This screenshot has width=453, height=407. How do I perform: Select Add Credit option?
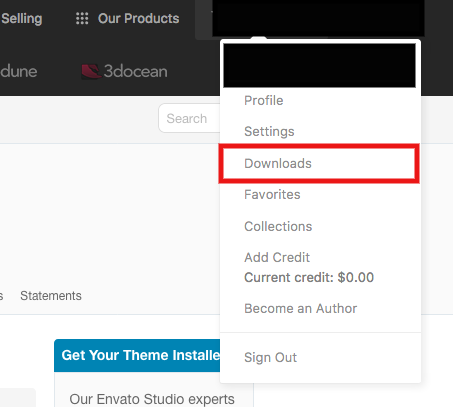point(277,257)
